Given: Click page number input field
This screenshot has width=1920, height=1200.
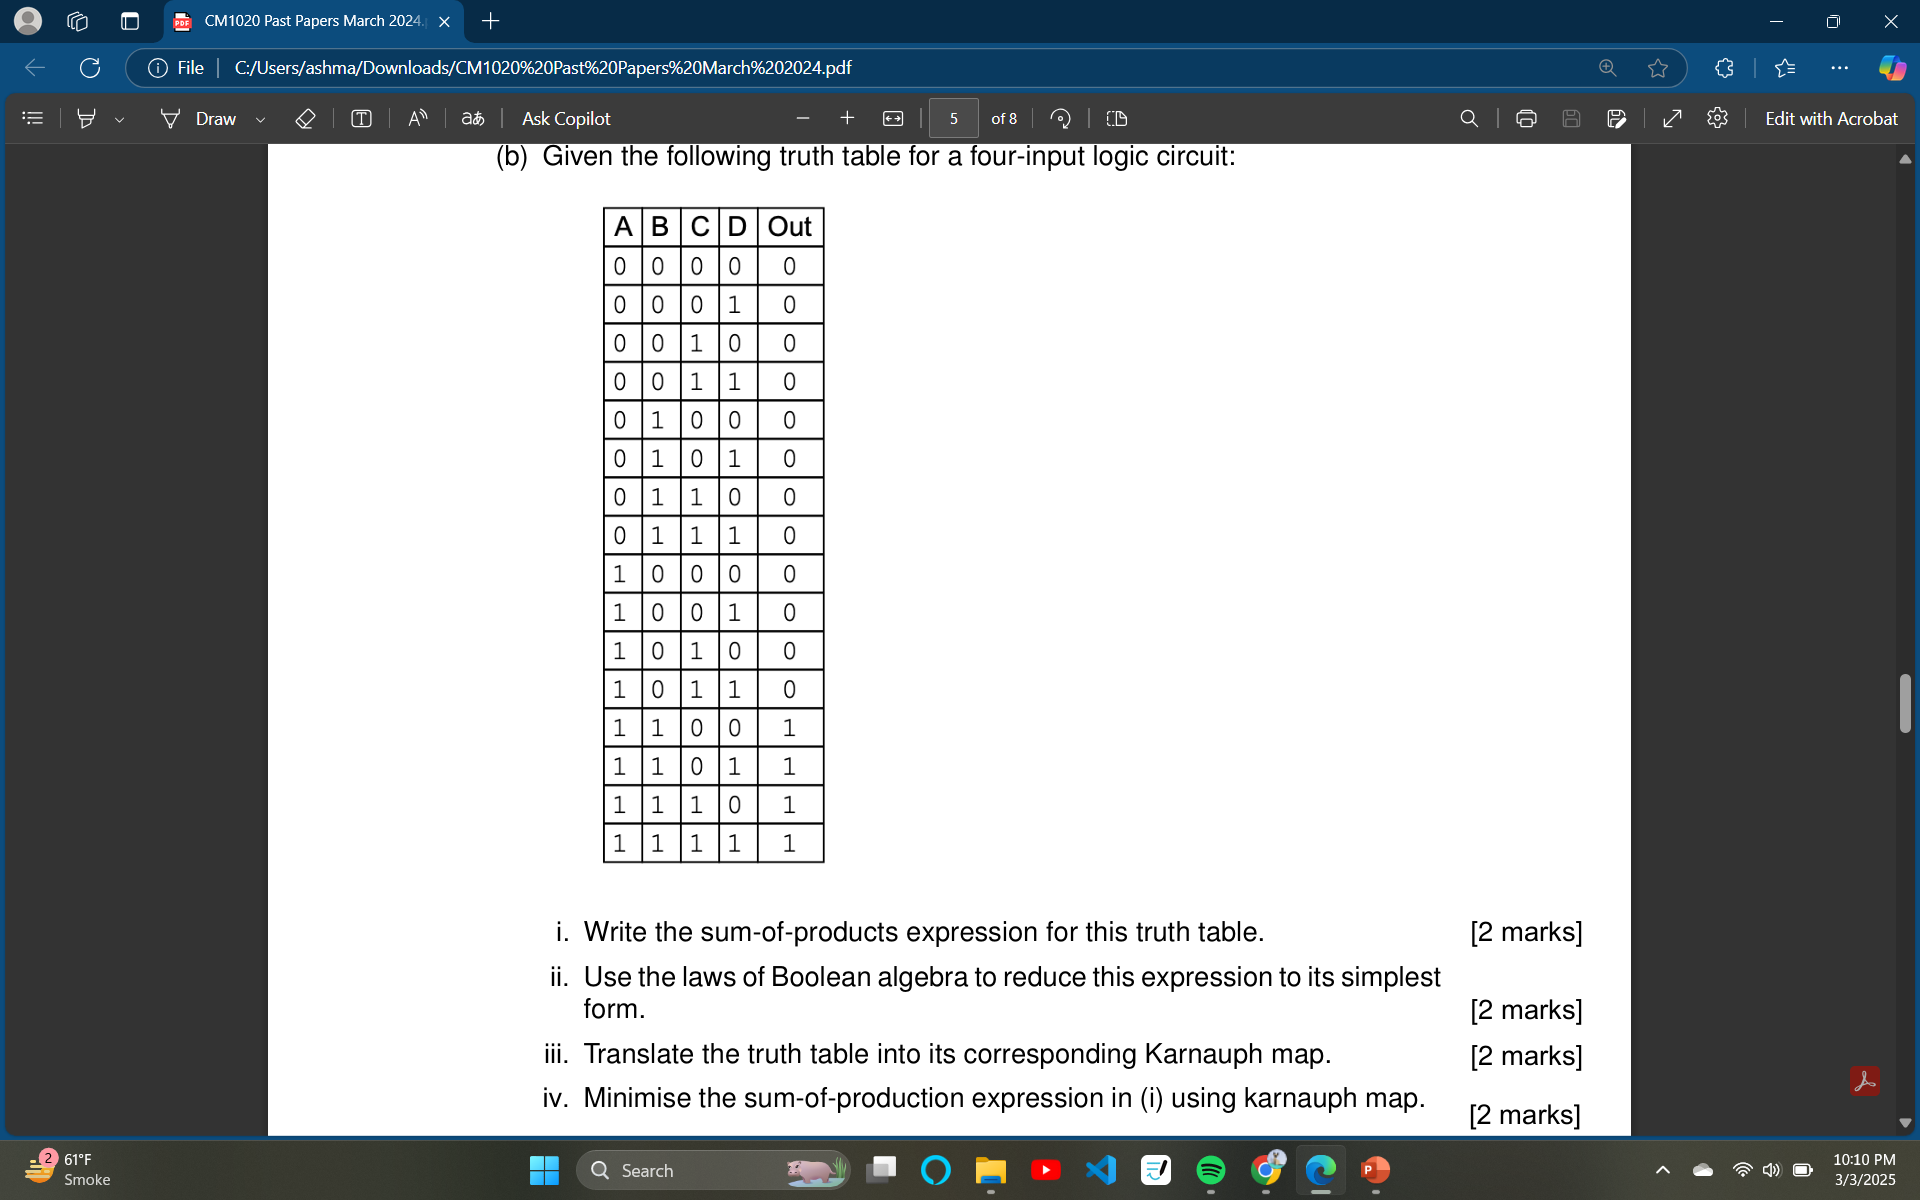Looking at the screenshot, I should tap(952, 118).
